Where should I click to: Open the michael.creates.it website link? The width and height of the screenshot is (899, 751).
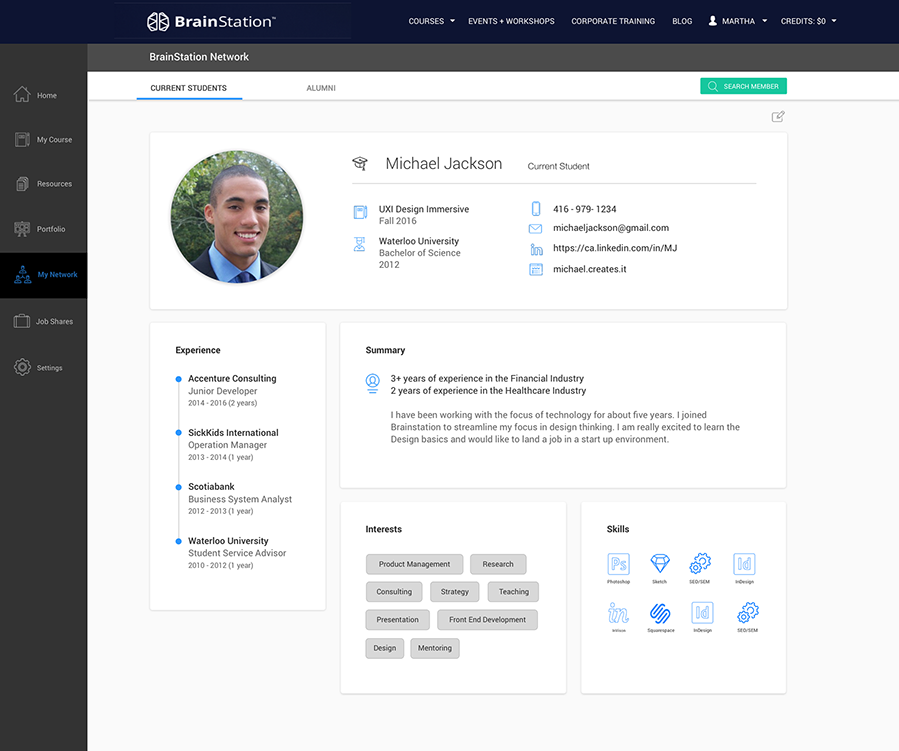(589, 269)
